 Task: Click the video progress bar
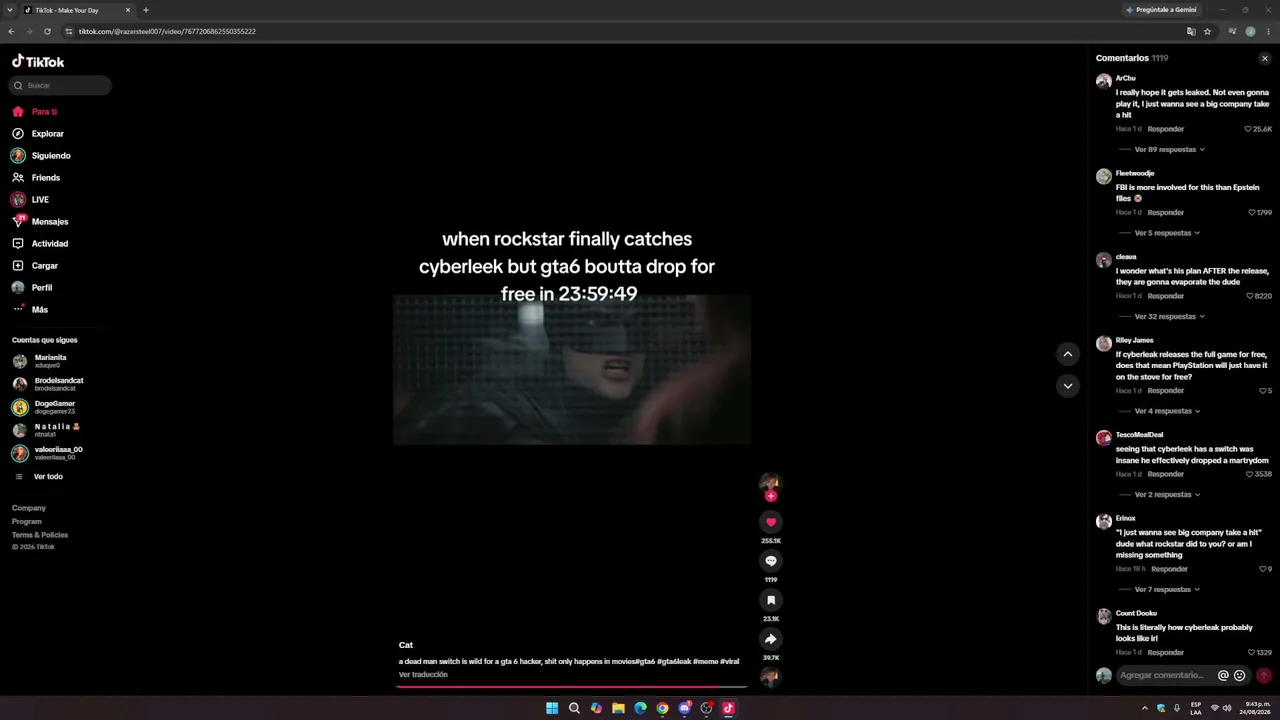pyautogui.click(x=572, y=687)
